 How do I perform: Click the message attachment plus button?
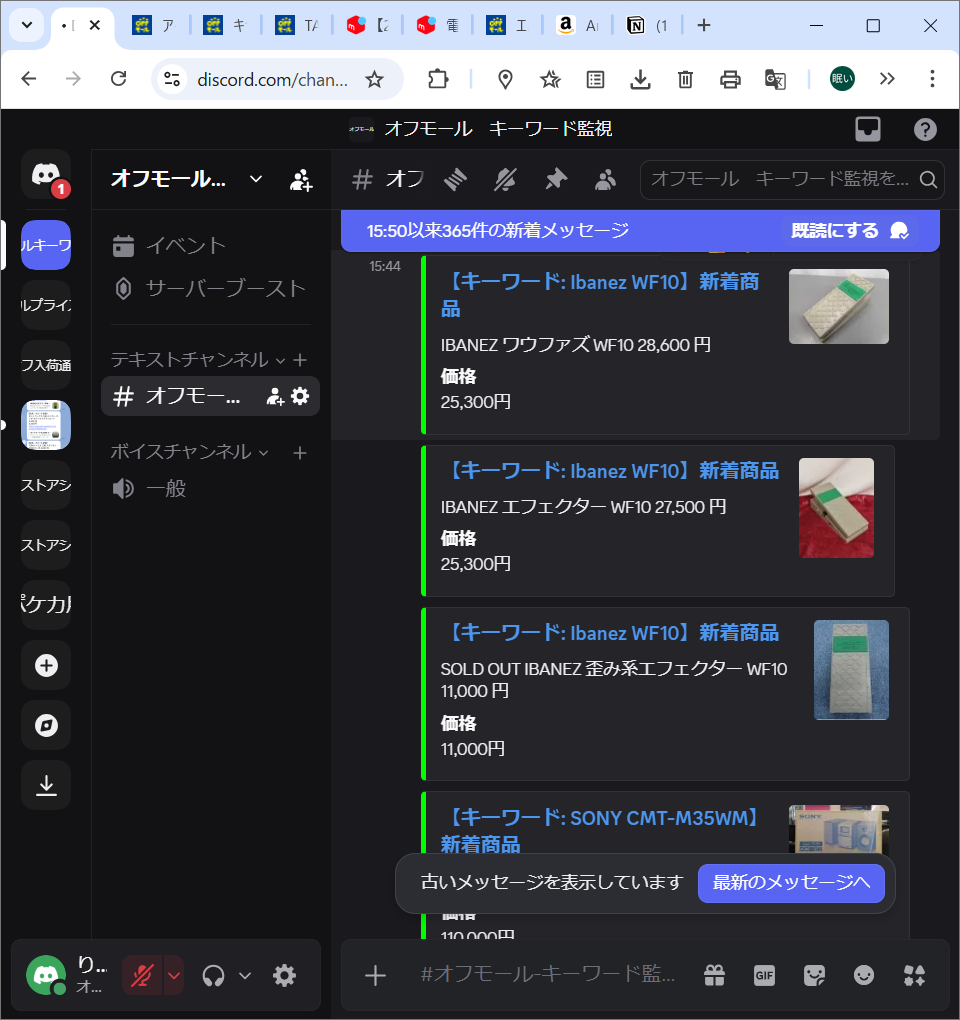[x=375, y=975]
